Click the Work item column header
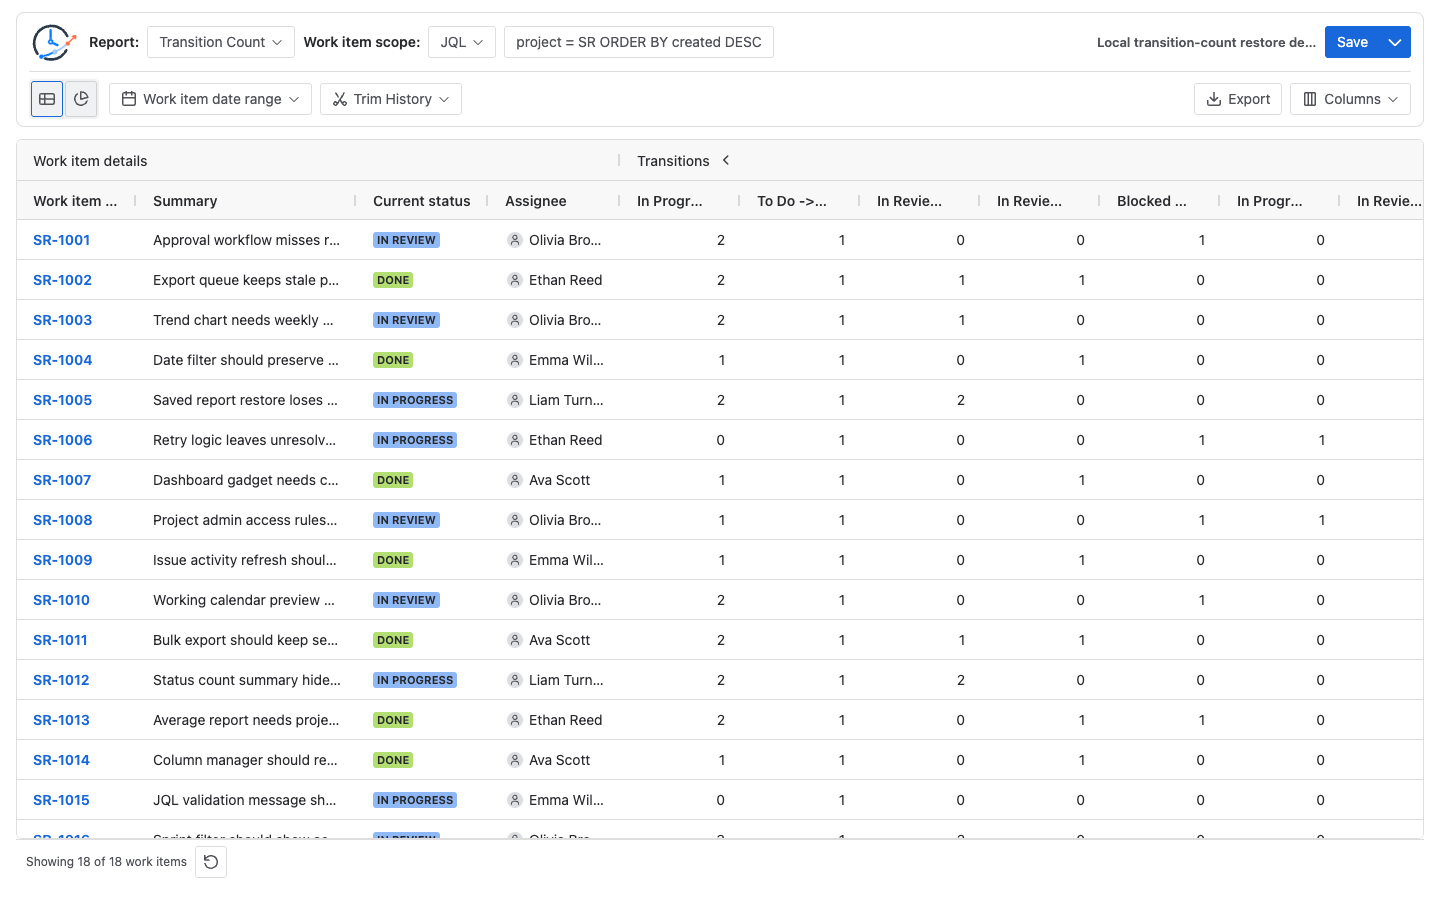 tap(75, 201)
